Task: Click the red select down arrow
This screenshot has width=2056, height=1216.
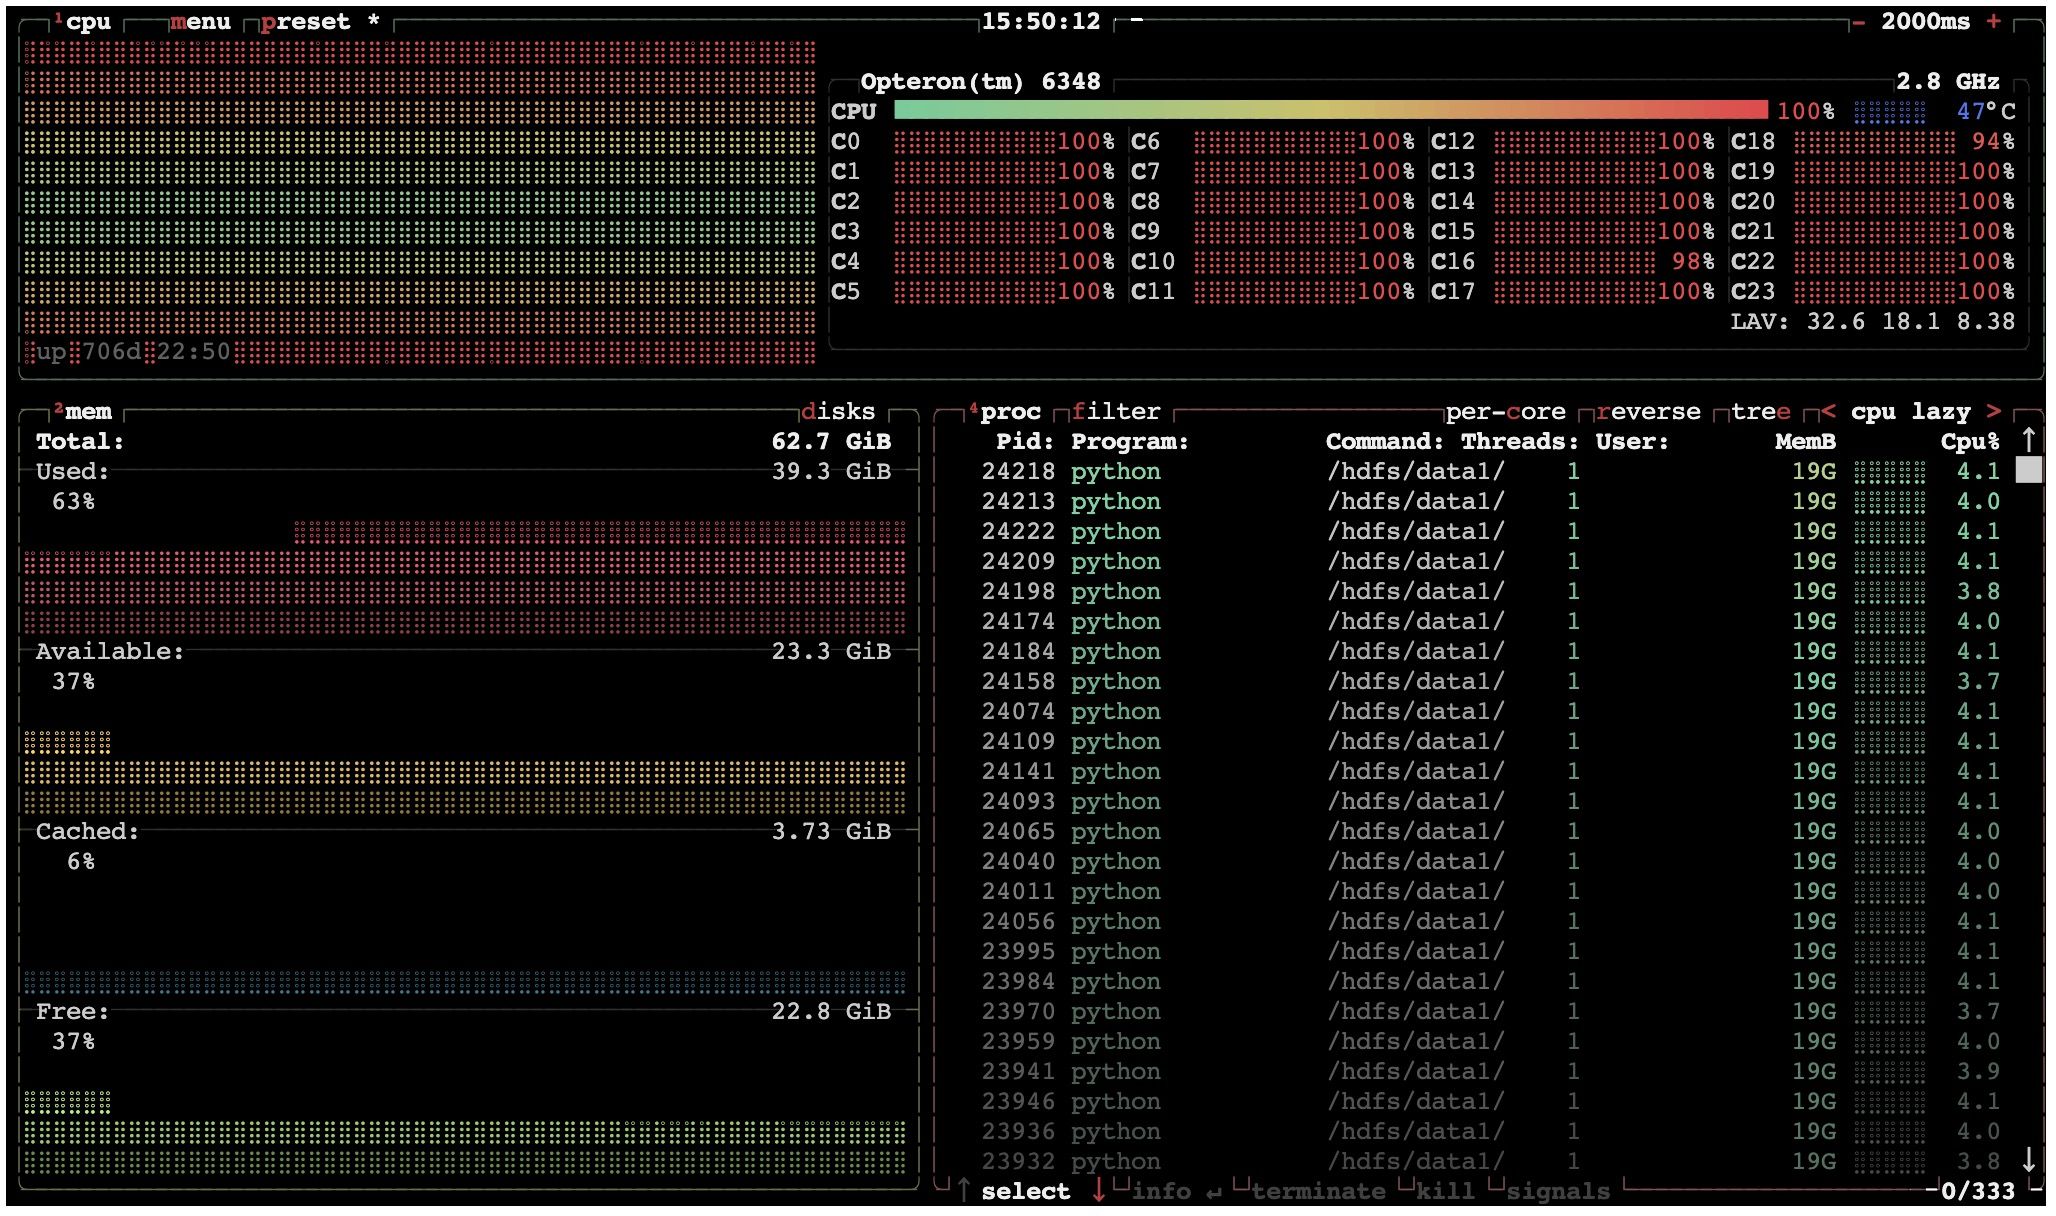Action: (x=1099, y=1191)
